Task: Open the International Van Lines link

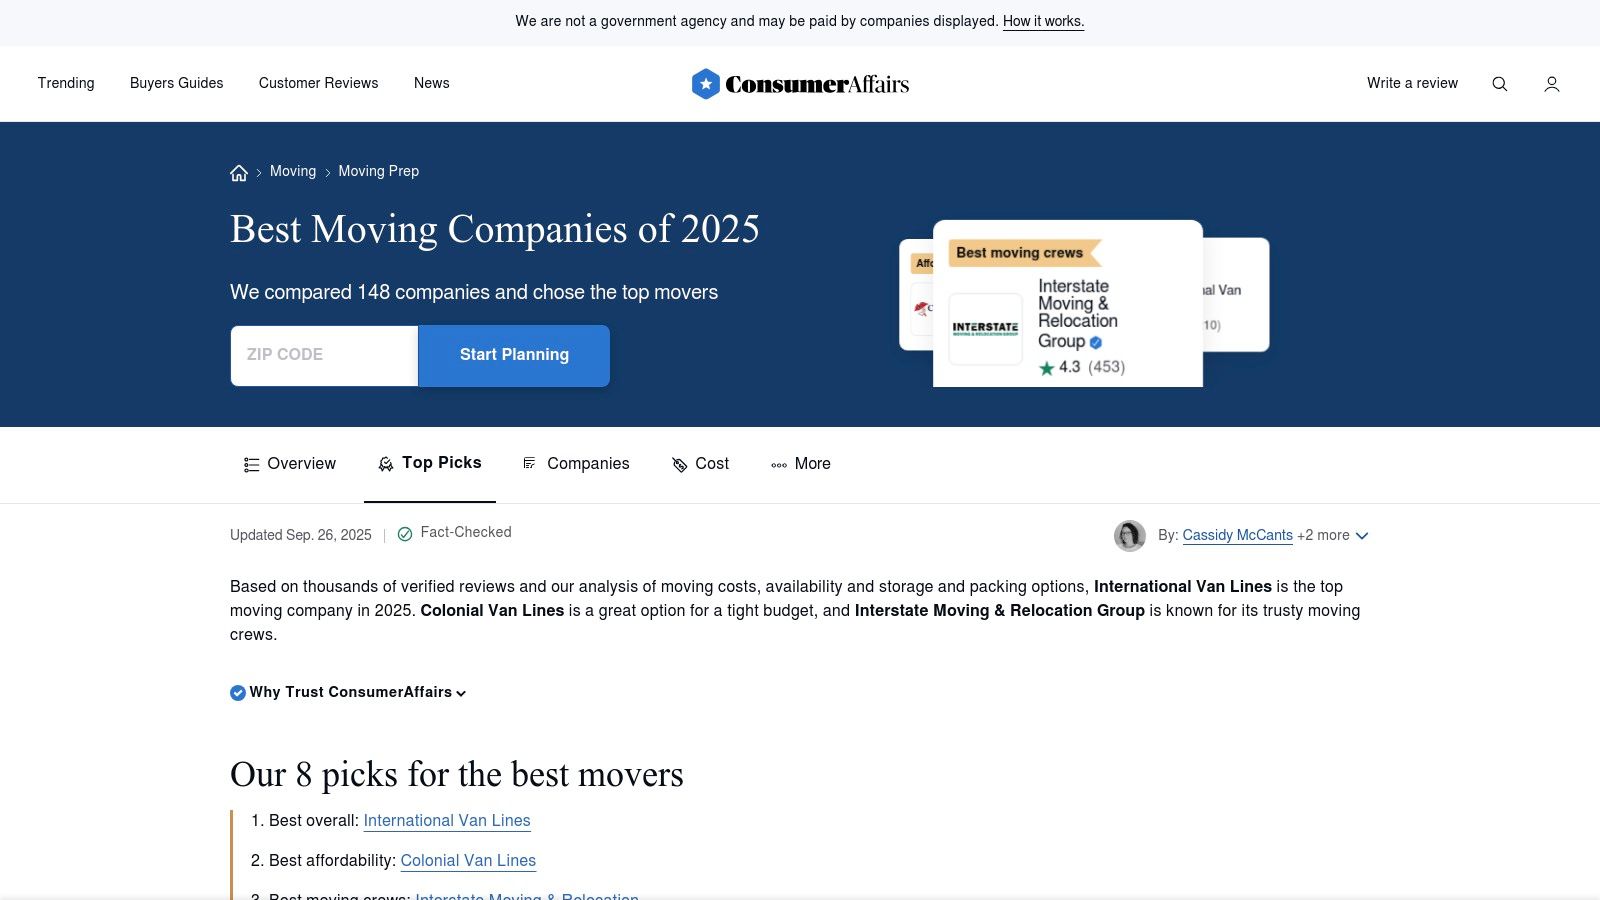Action: coord(446,820)
